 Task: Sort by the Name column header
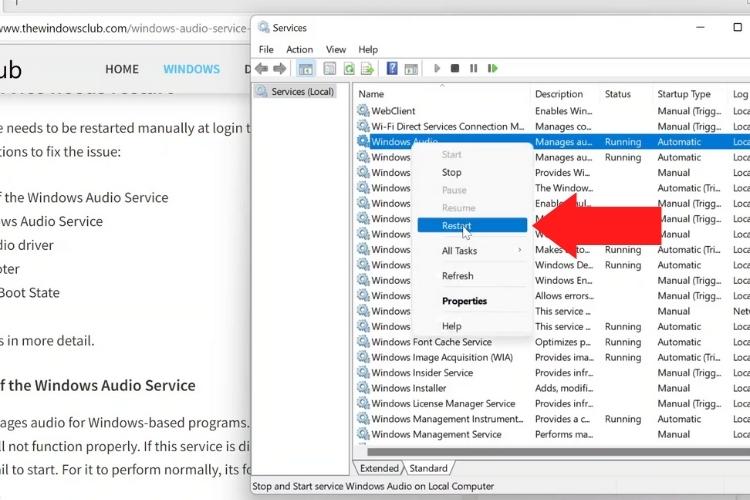point(442,94)
